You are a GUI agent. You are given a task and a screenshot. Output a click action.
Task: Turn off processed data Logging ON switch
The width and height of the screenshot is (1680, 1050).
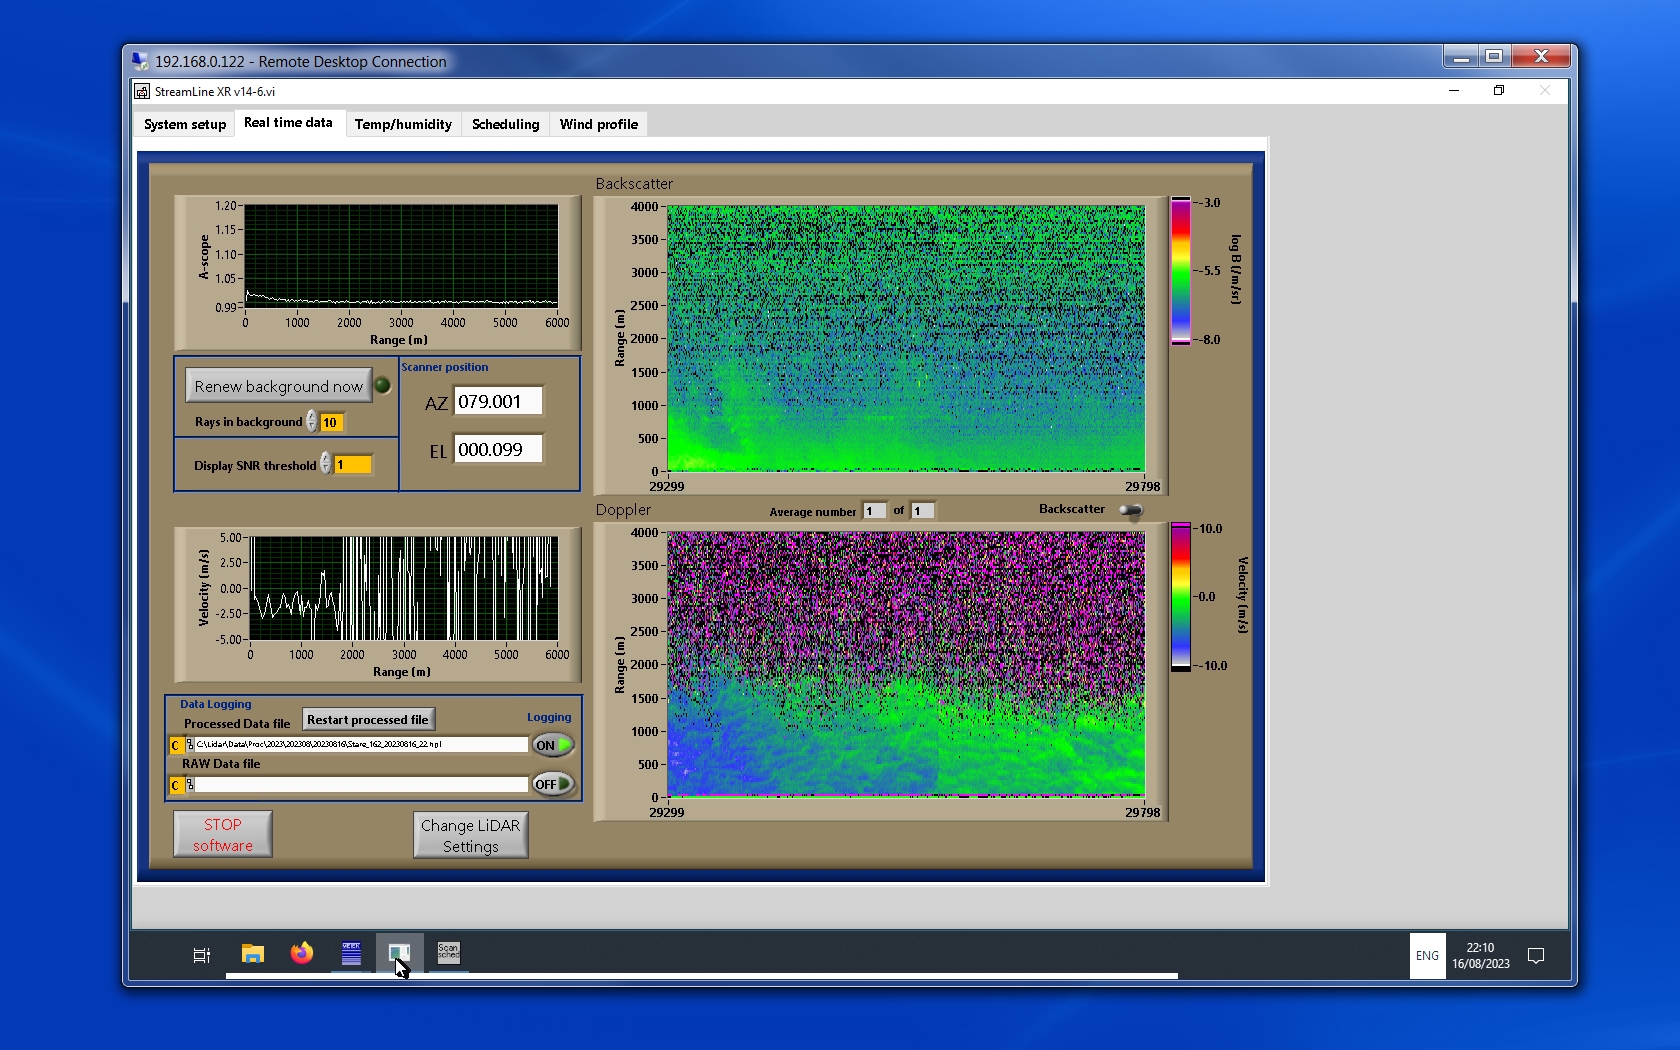(553, 745)
